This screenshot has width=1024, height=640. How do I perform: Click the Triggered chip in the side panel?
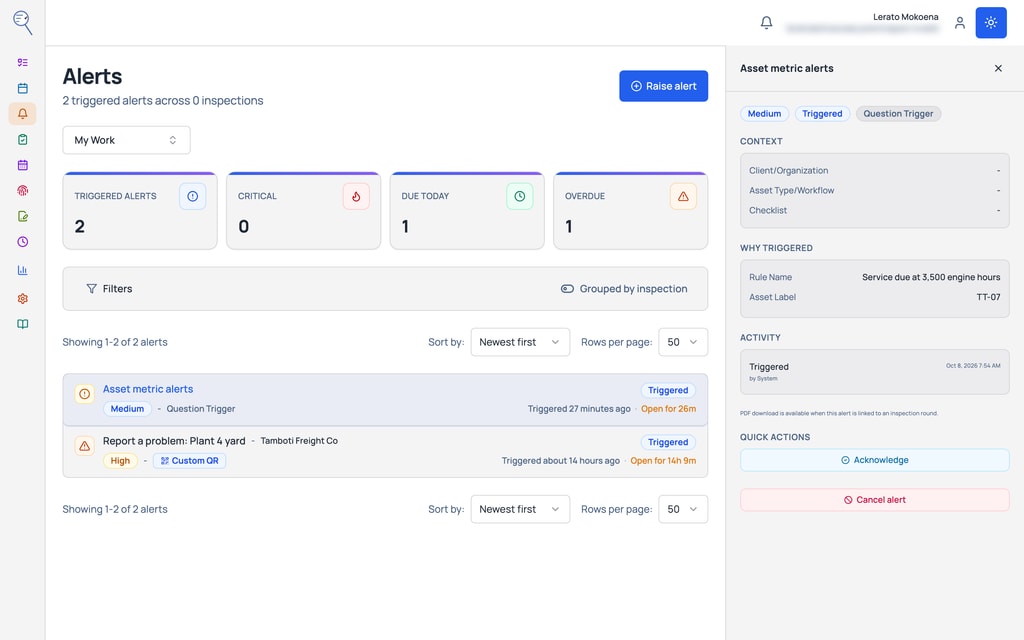point(822,114)
